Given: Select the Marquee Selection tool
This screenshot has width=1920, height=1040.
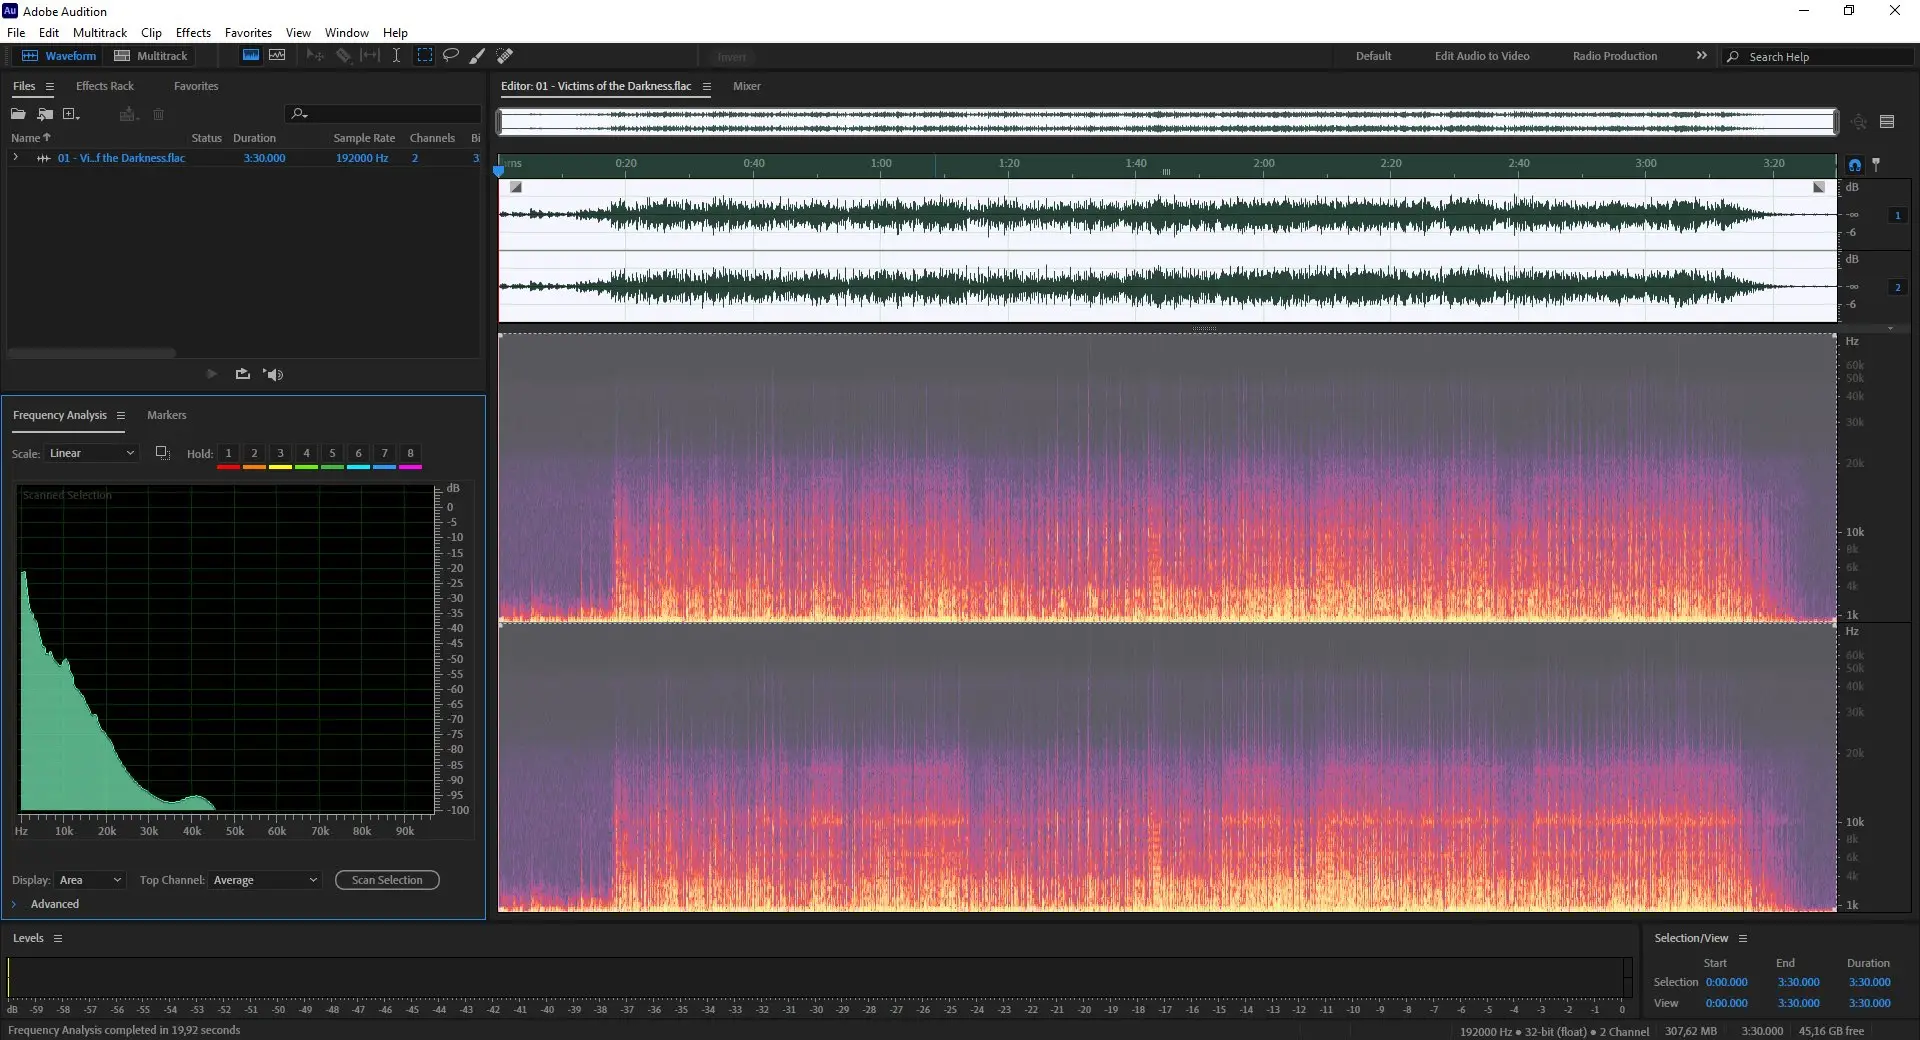Looking at the screenshot, I should point(425,56).
